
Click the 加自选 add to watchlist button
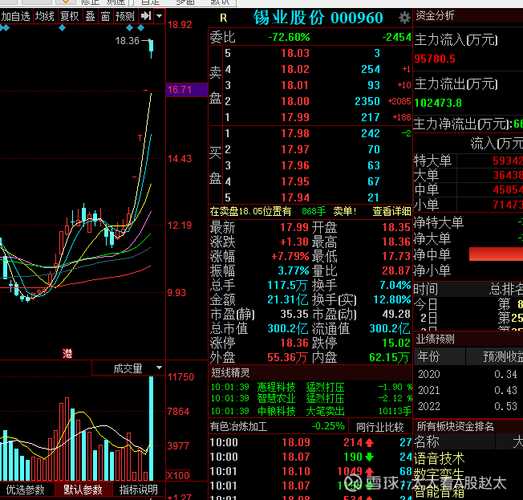[15, 16]
